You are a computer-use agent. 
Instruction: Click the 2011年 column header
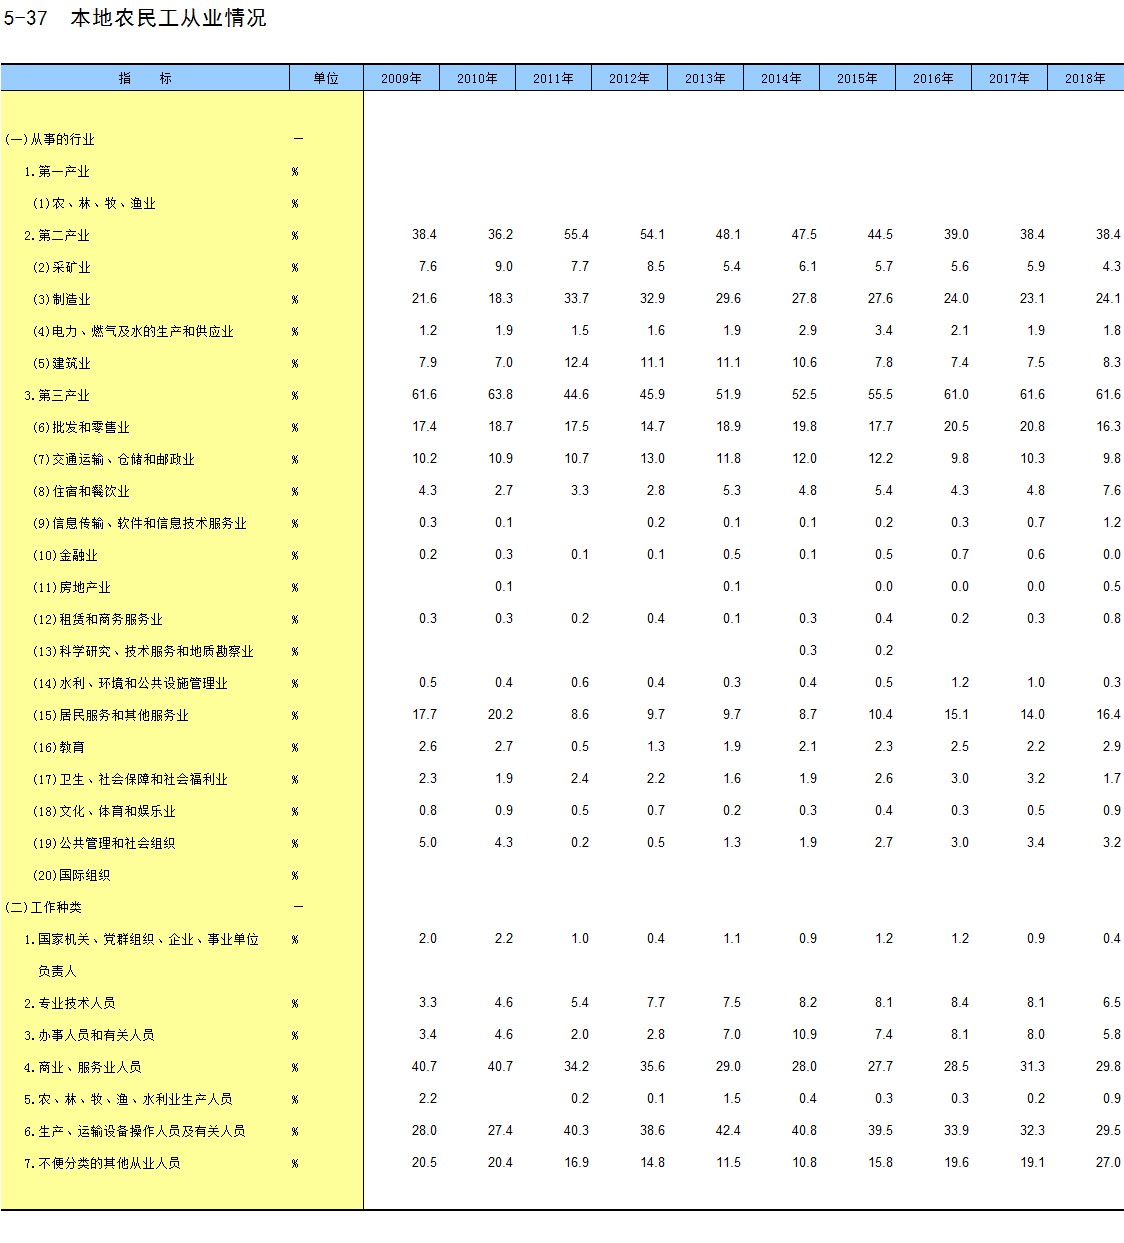pyautogui.click(x=553, y=78)
